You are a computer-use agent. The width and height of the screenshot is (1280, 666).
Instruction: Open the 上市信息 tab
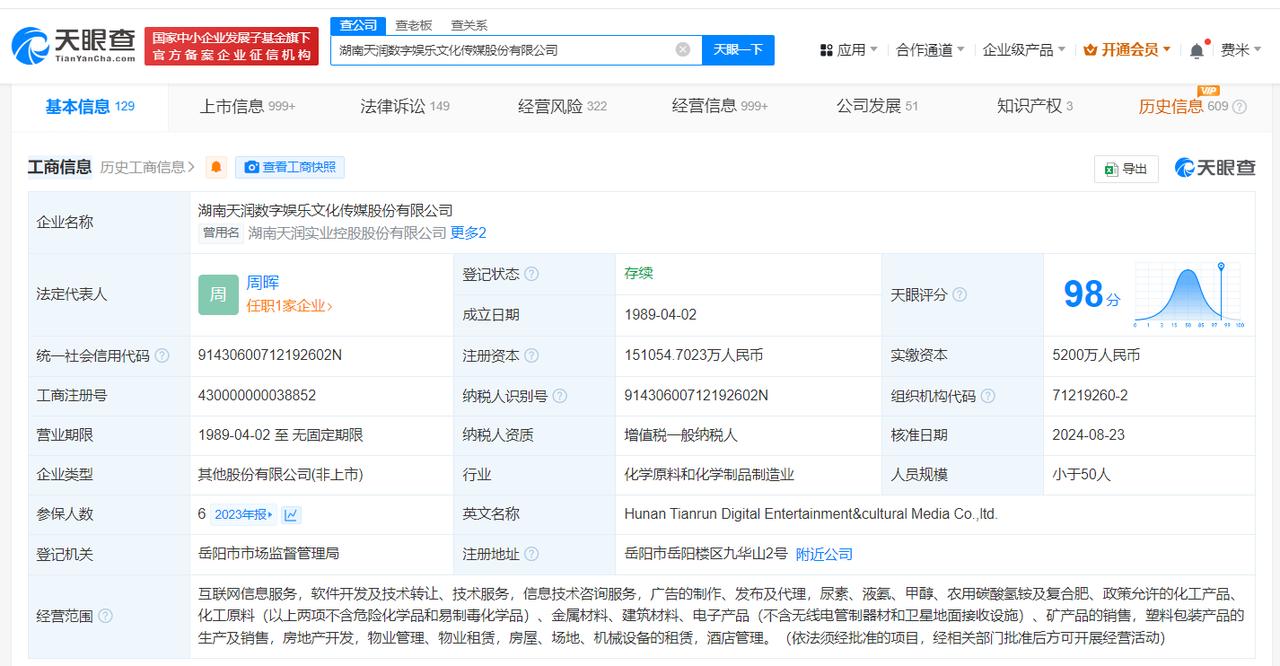[247, 106]
